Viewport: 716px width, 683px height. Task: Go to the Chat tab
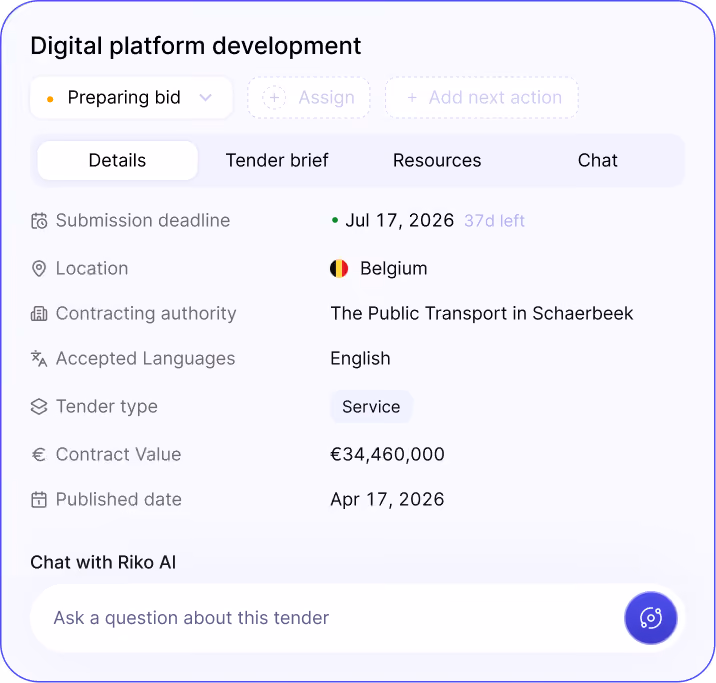tap(597, 160)
